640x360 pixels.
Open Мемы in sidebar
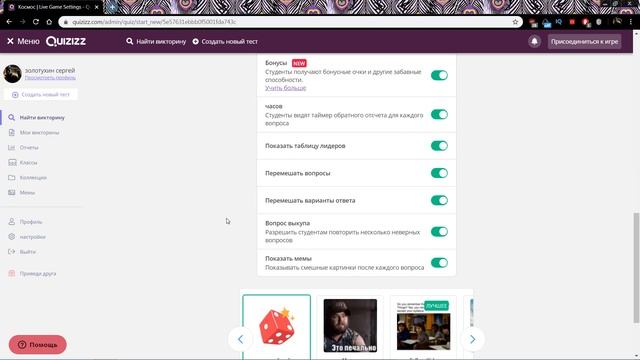[27, 192]
